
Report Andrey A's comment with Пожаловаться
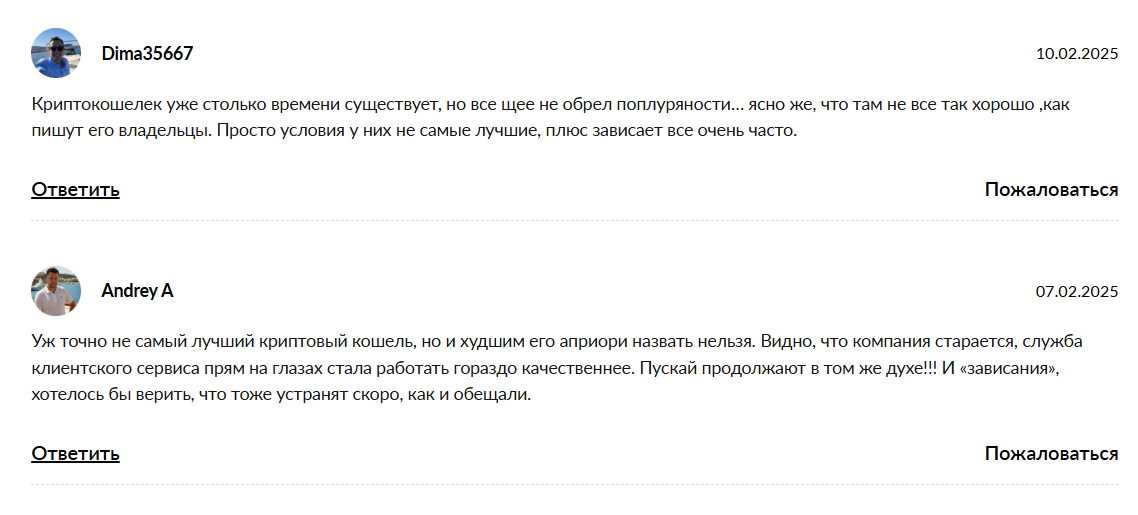tap(1051, 453)
